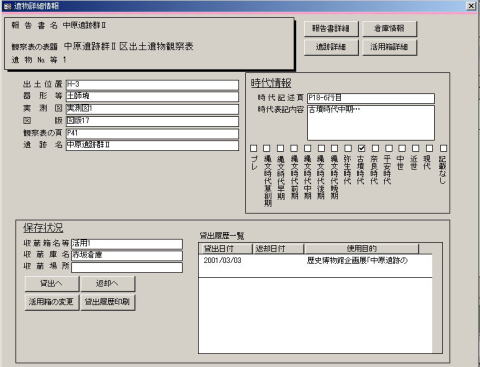Click the 遺跡名 field 中原遺跡群Ⅱ
The image size is (480, 367).
click(x=152, y=145)
